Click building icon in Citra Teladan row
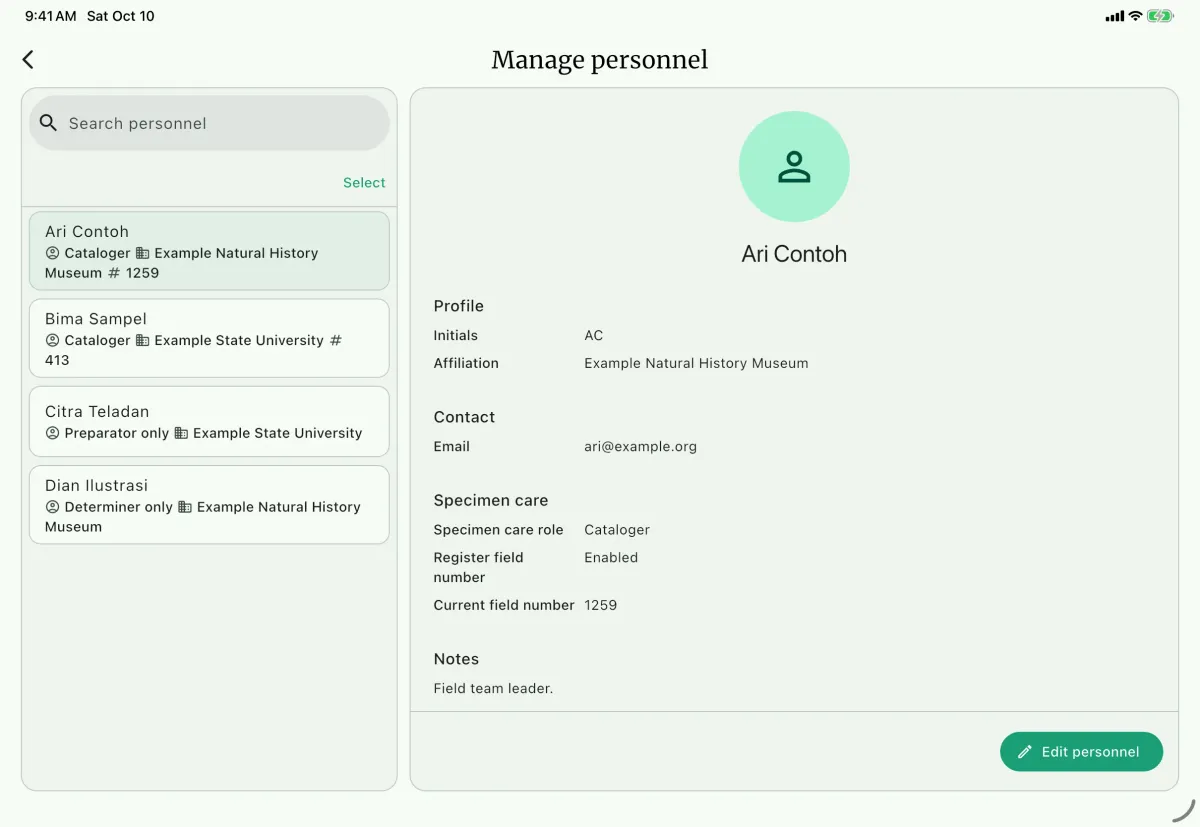The image size is (1200, 827). (x=181, y=433)
